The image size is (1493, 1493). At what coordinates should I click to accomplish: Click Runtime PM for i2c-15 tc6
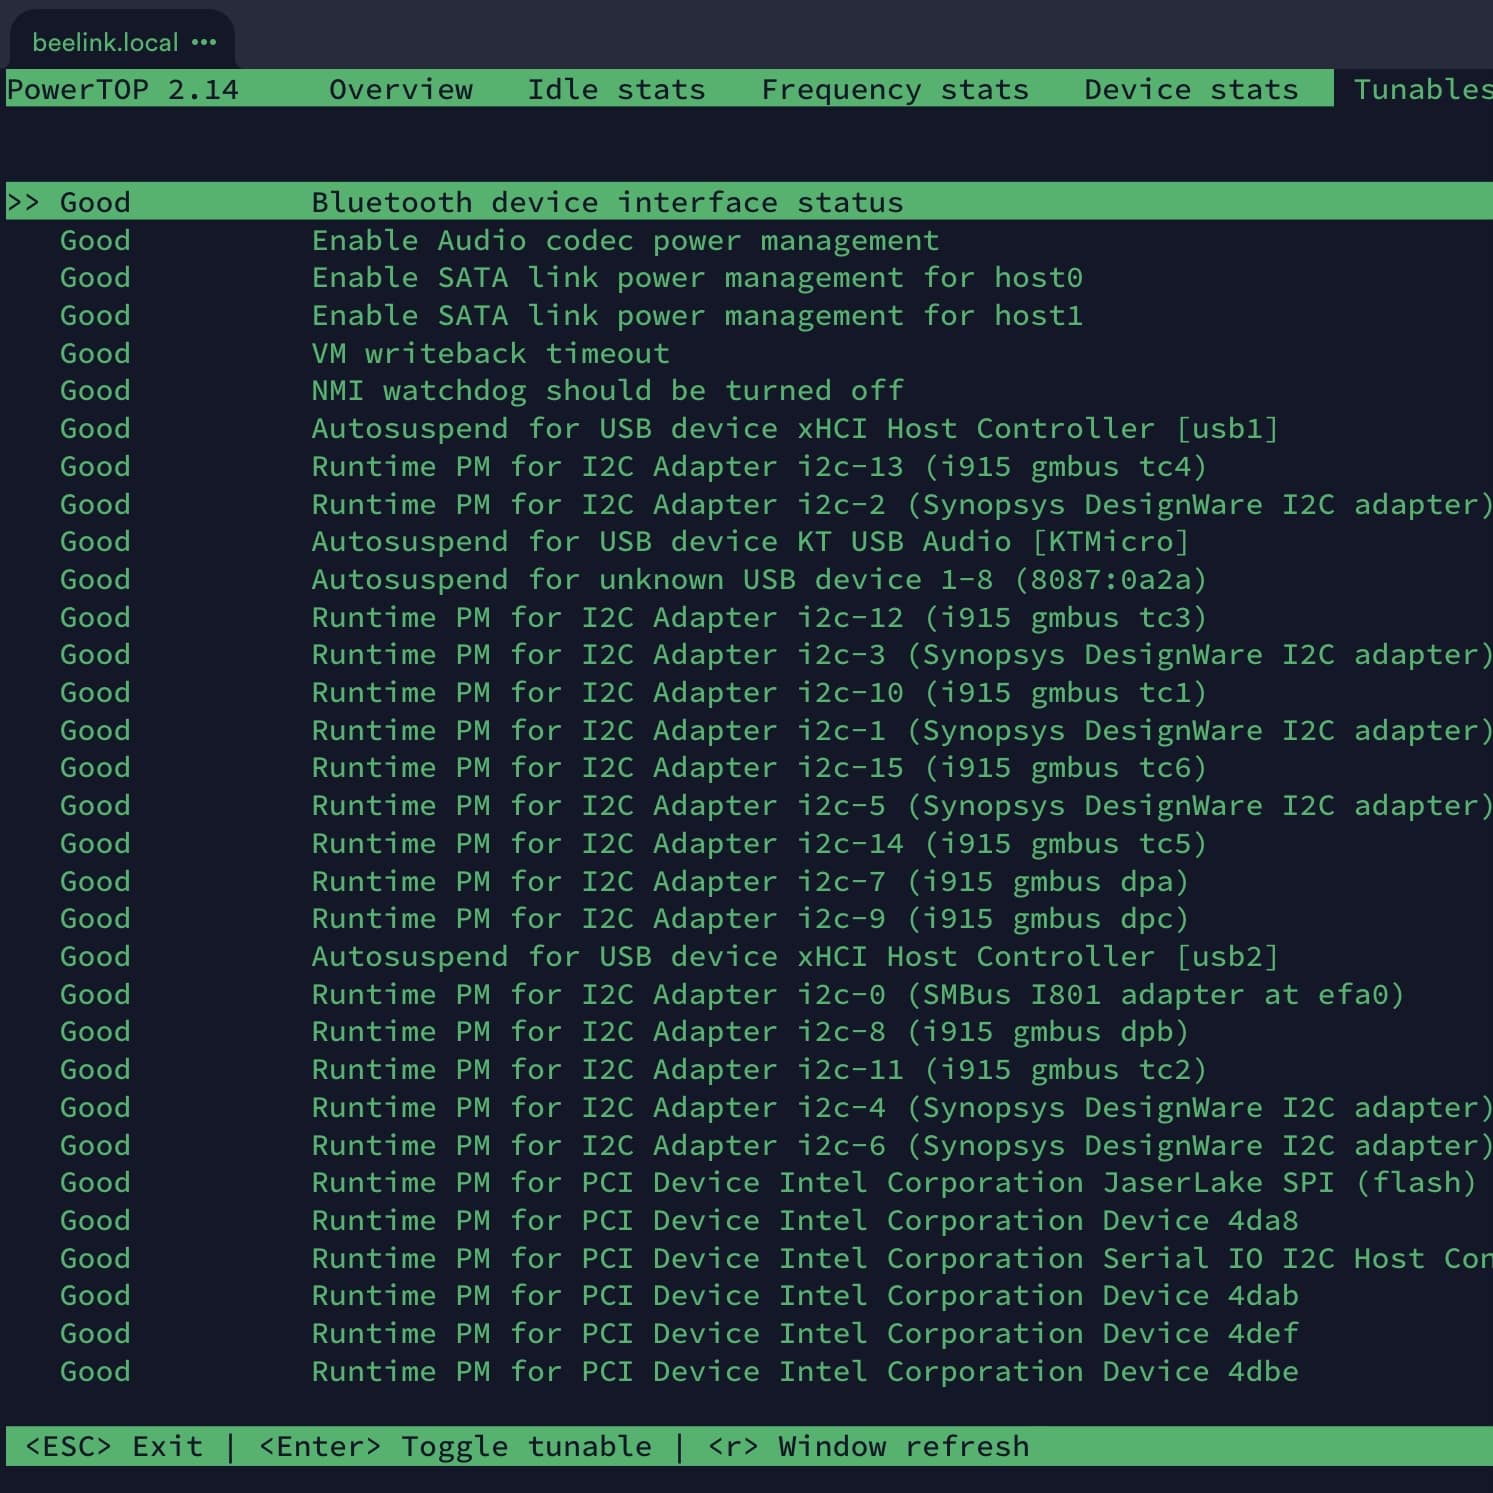759,767
